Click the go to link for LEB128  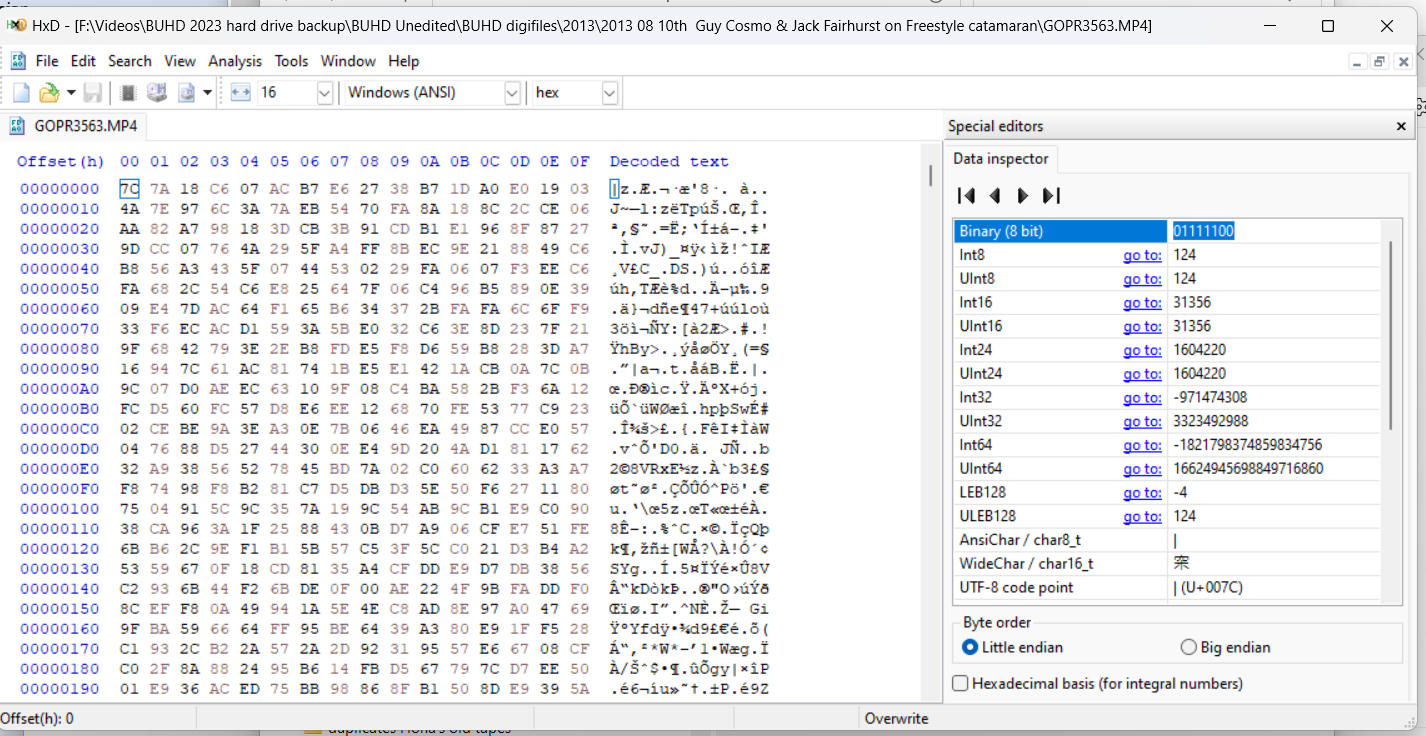tap(1142, 493)
